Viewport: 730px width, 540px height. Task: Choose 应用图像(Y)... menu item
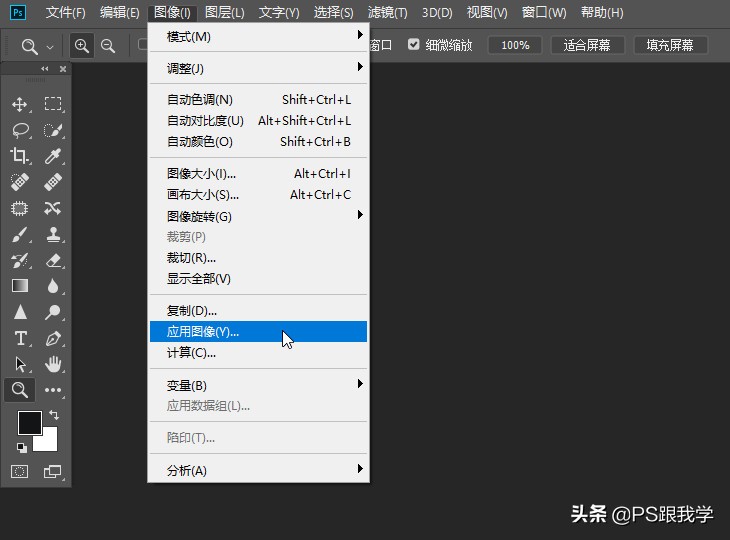(x=258, y=331)
